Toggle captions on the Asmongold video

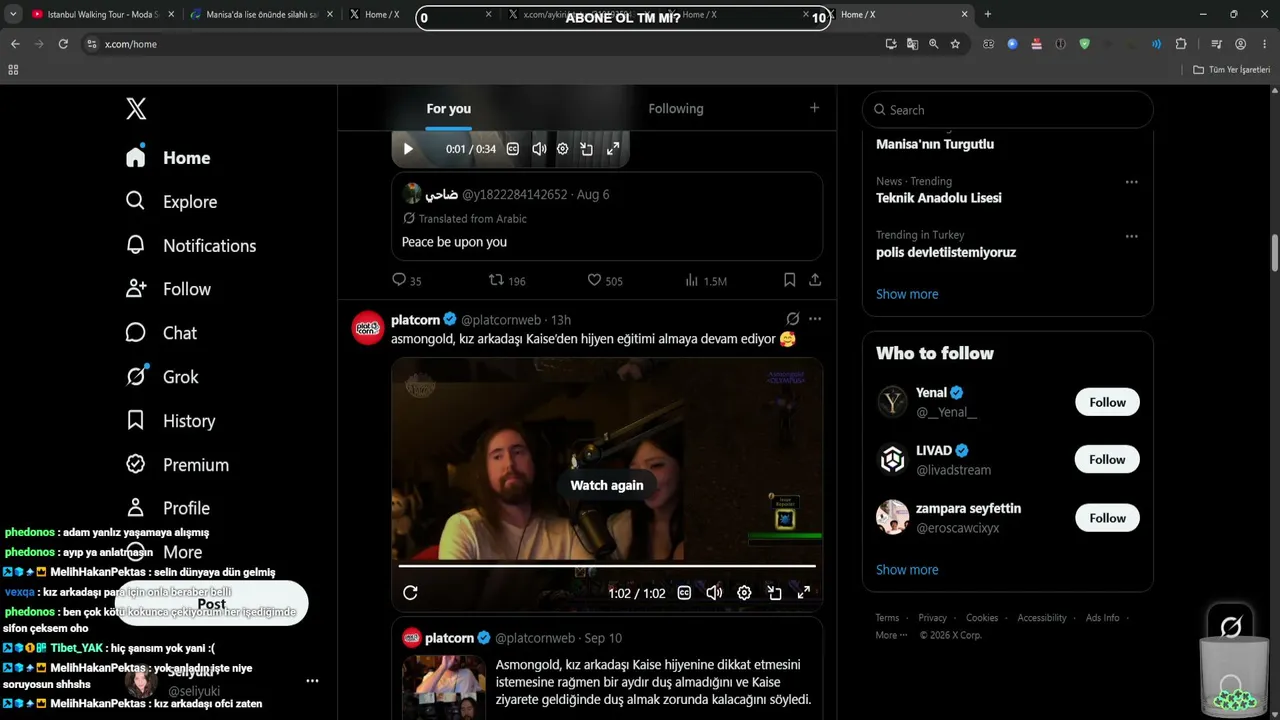(x=684, y=593)
